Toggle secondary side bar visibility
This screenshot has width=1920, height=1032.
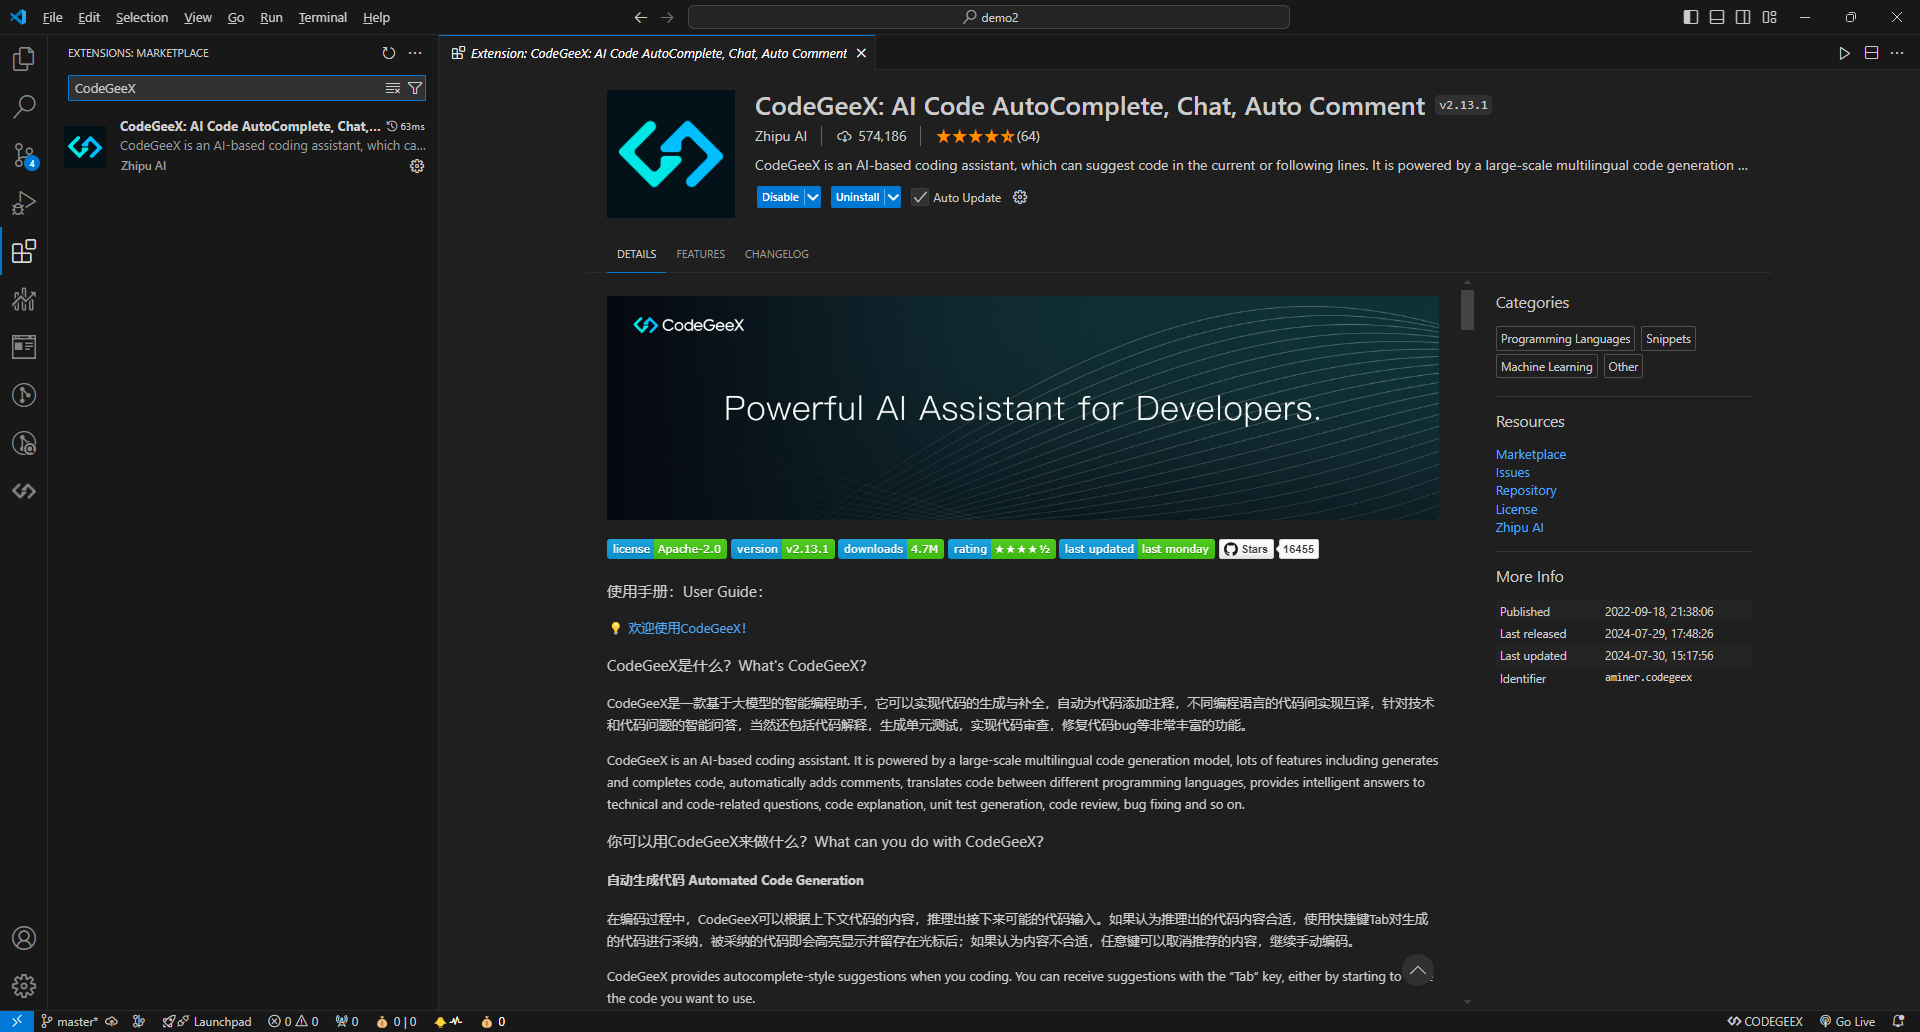point(1743,17)
